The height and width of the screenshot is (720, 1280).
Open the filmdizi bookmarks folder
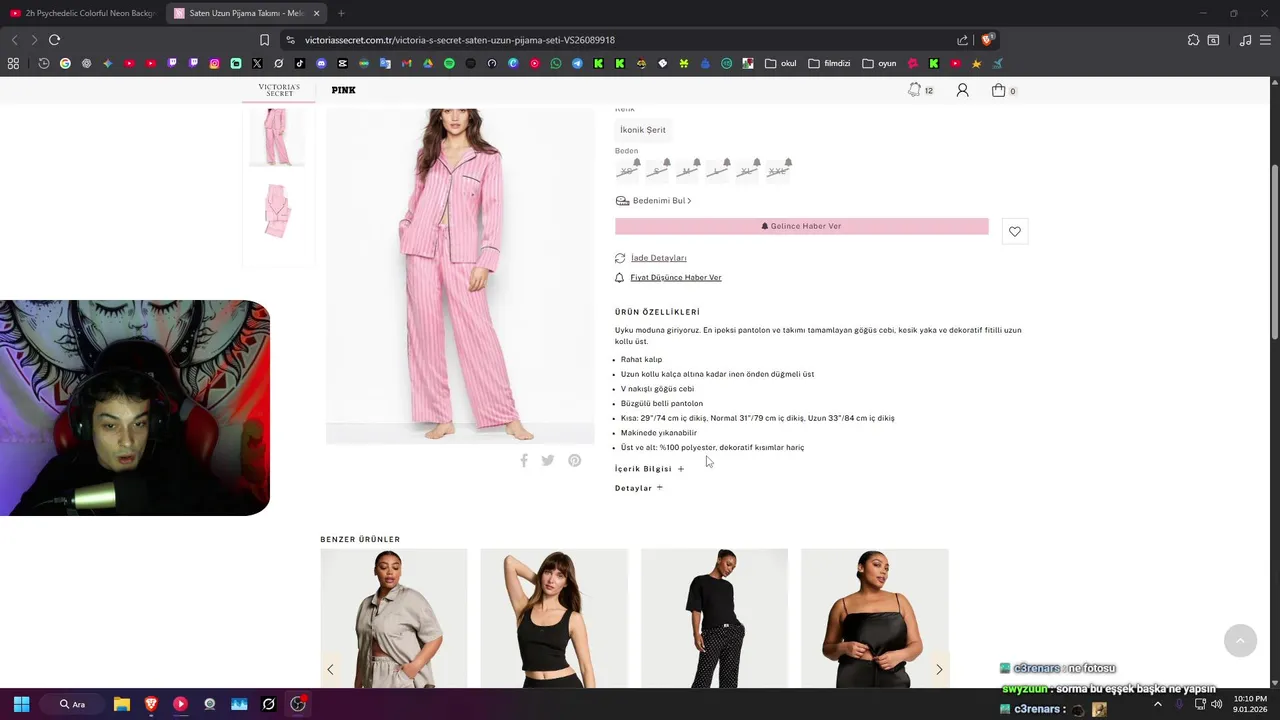pyautogui.click(x=829, y=63)
